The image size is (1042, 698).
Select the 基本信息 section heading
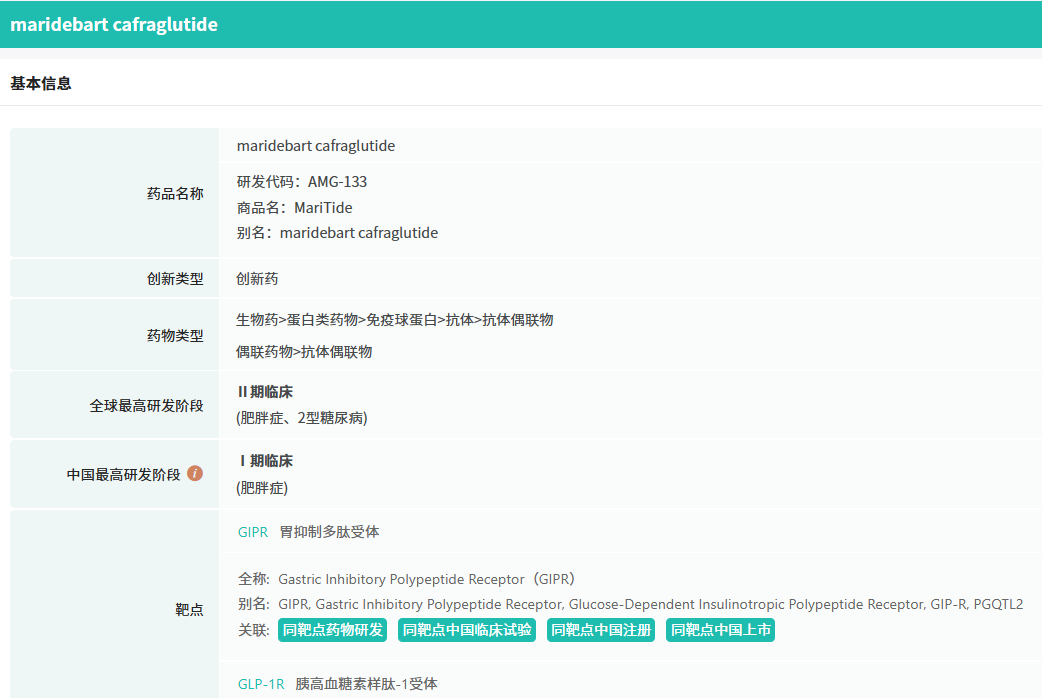[x=41, y=84]
